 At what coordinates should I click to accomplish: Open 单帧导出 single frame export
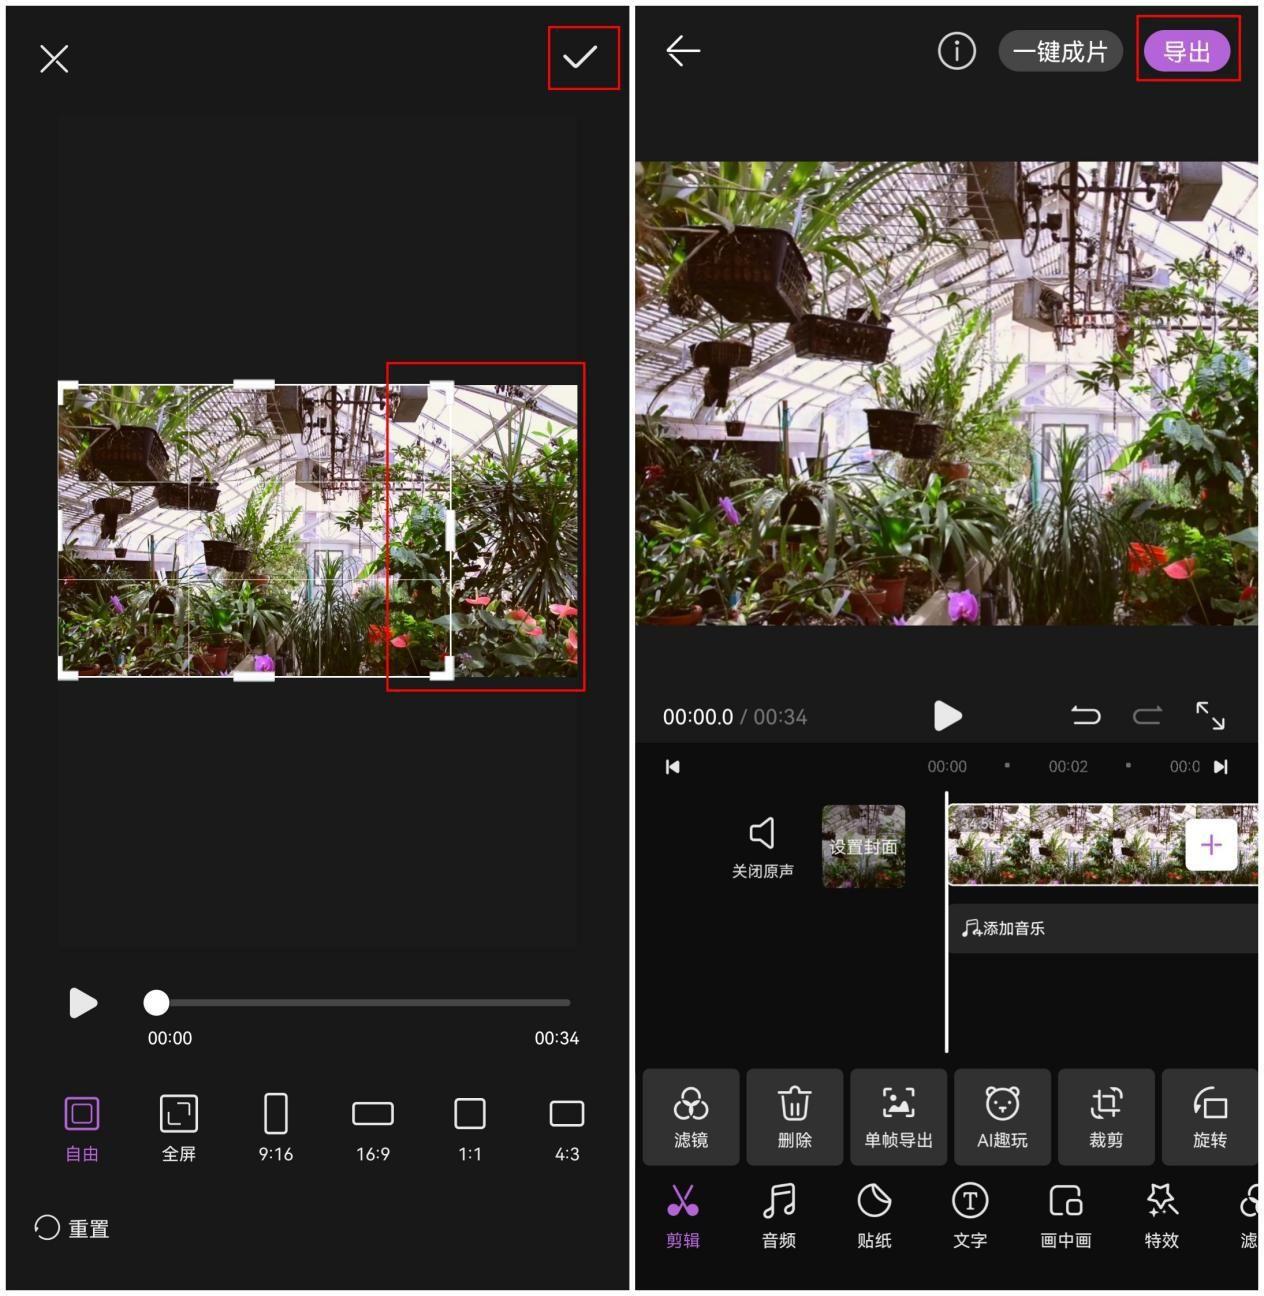[898, 1117]
